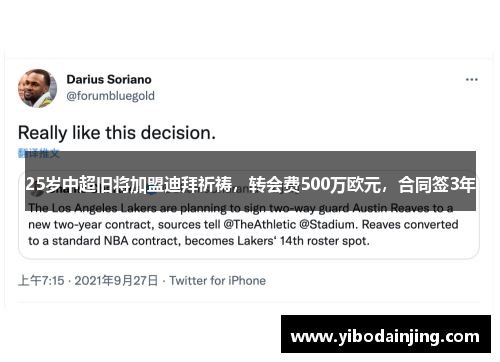Follow the @Stadium mention

328,225
